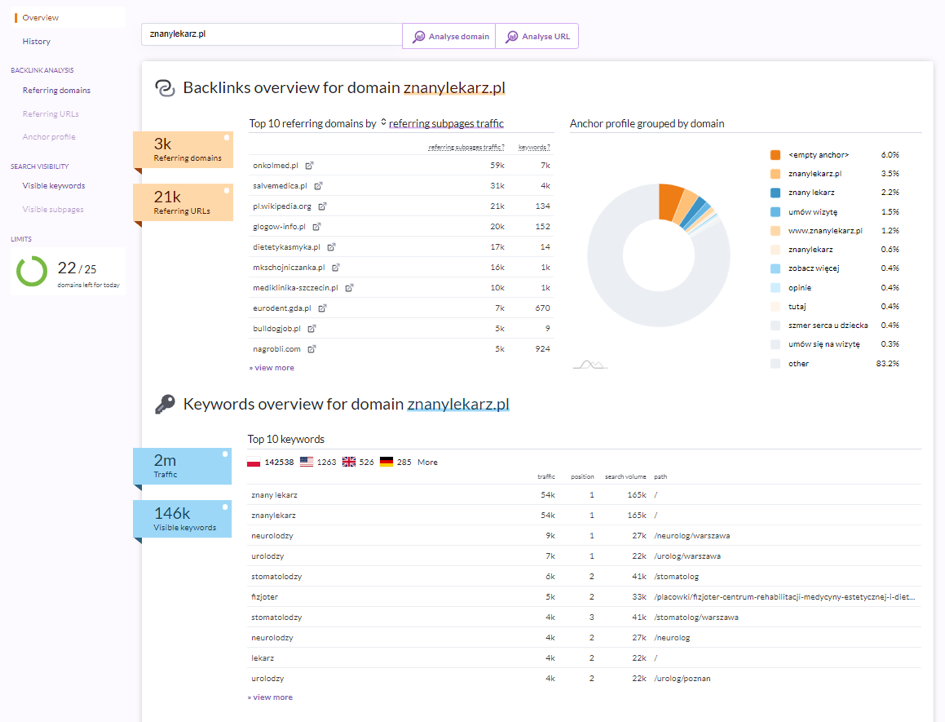Viewport: 945px width, 722px height.
Task: Click the position column header
Action: 582,477
